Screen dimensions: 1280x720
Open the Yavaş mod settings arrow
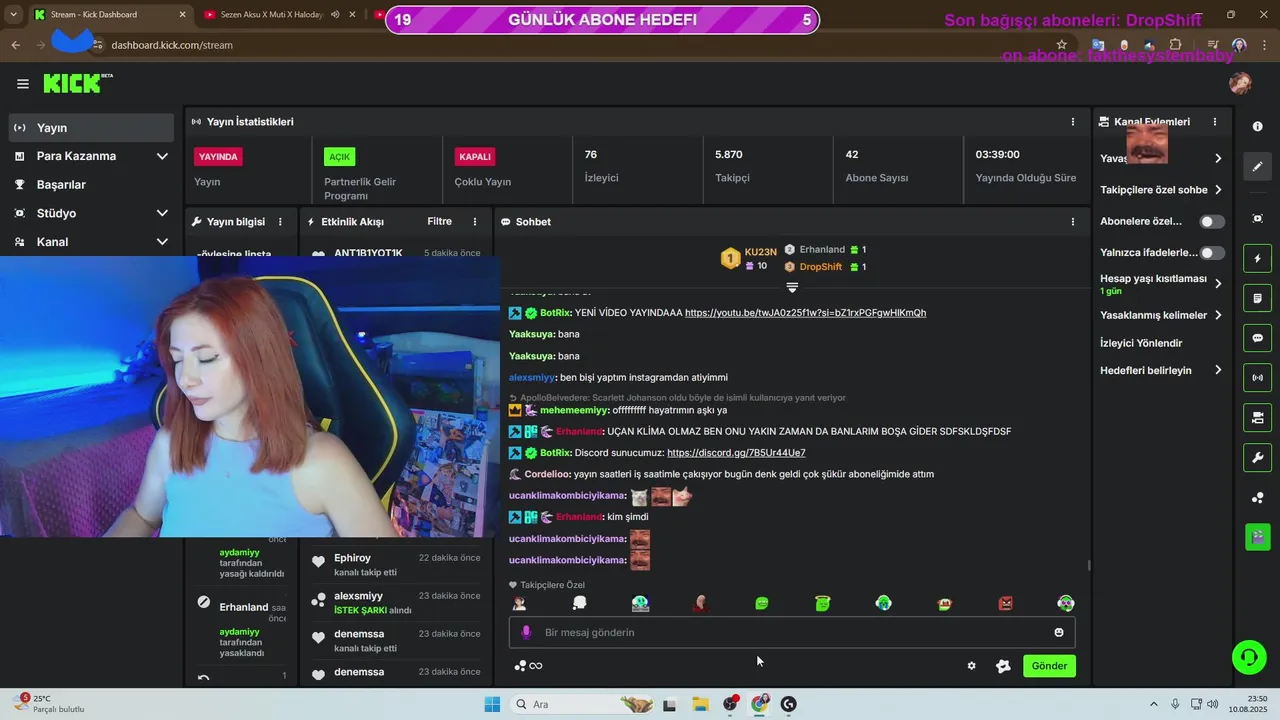click(x=1218, y=158)
